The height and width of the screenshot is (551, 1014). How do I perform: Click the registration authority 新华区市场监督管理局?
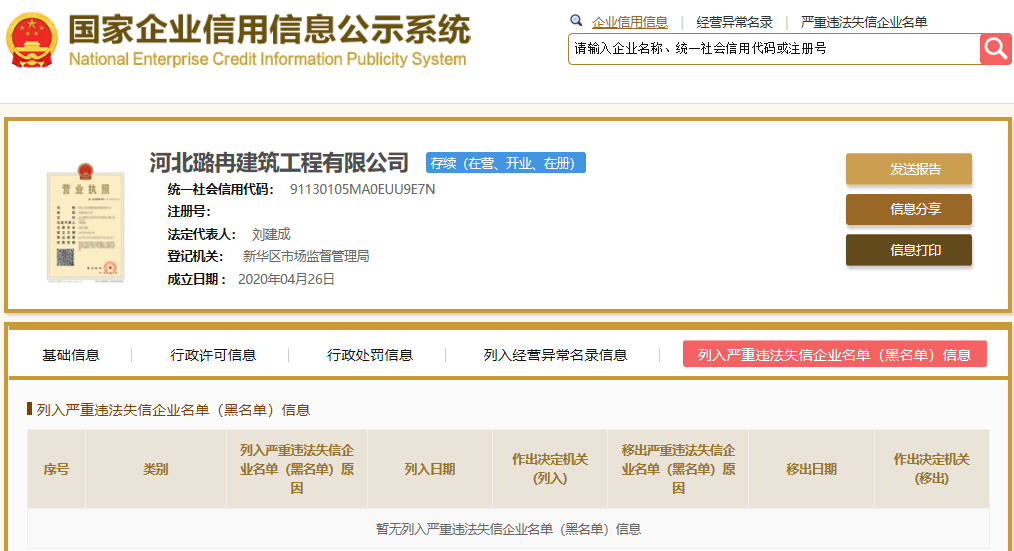306,256
